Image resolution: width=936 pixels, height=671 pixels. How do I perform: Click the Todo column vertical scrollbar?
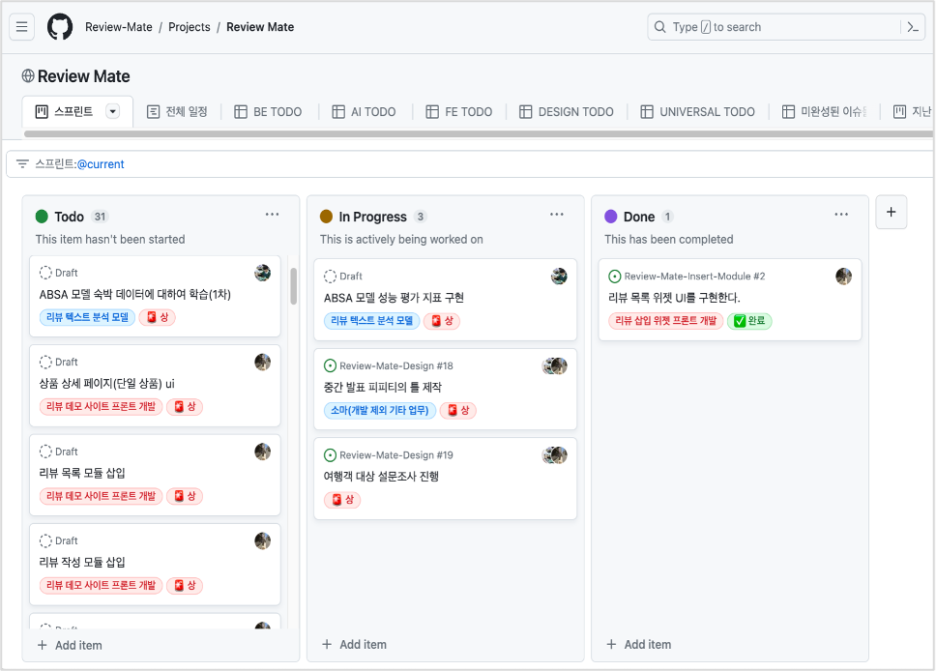pos(293,286)
